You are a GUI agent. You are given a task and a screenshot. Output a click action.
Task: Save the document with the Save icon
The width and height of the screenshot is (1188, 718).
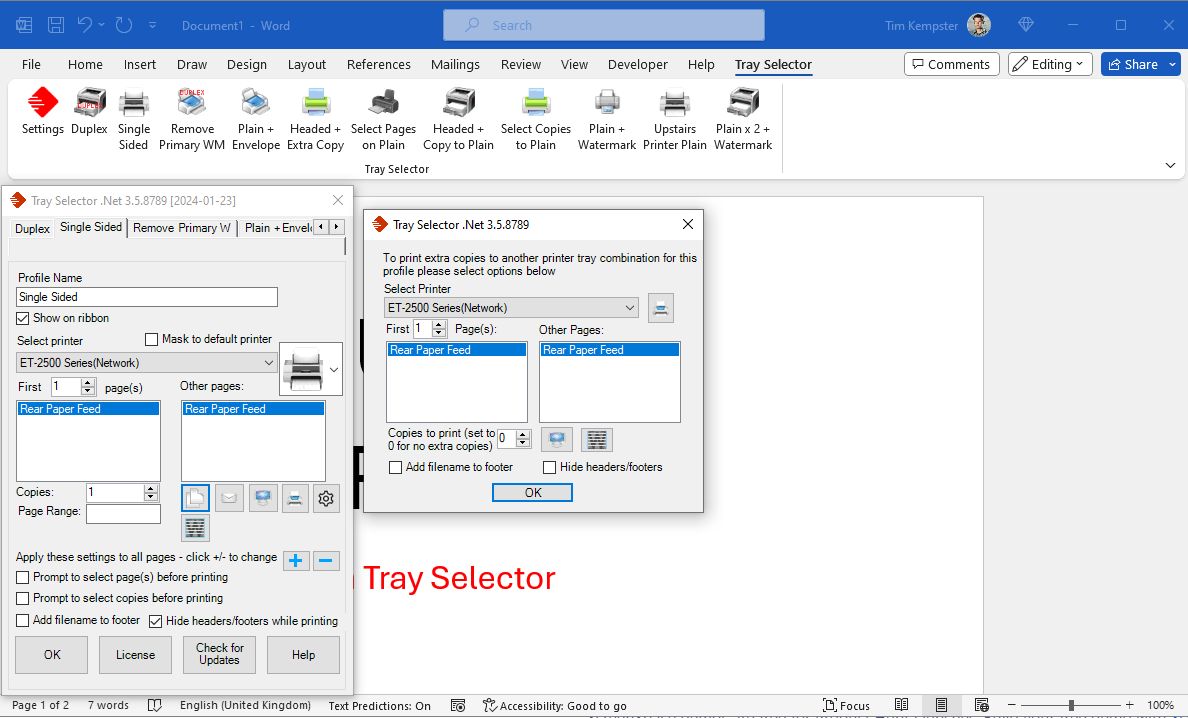56,25
